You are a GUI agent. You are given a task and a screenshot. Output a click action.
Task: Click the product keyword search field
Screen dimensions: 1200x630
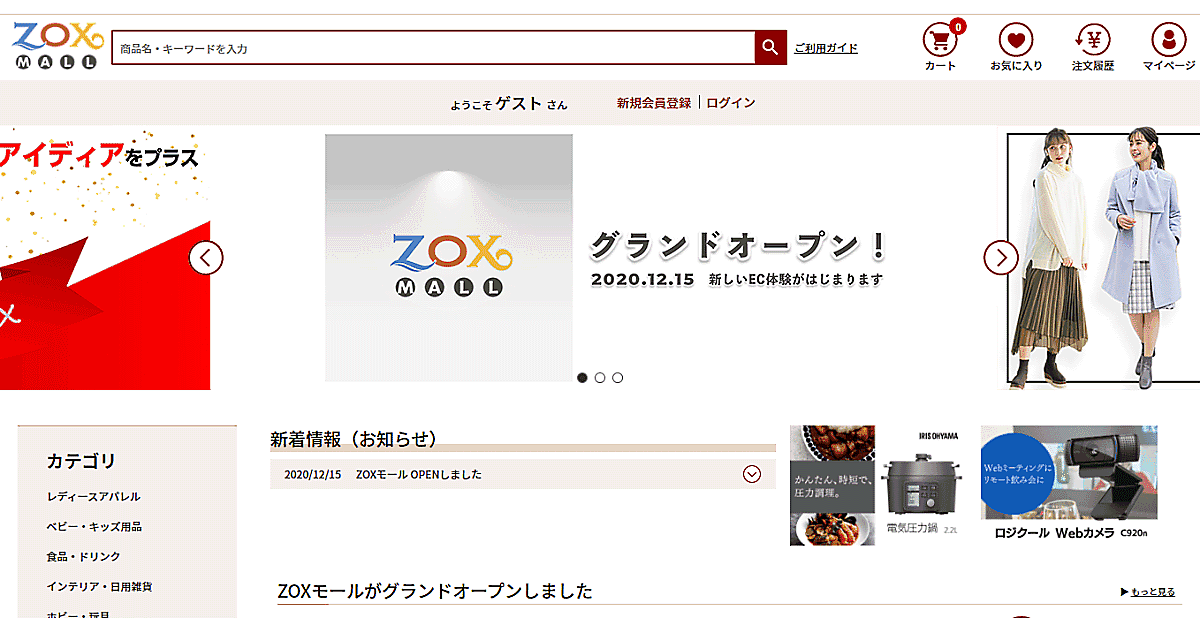click(x=433, y=47)
